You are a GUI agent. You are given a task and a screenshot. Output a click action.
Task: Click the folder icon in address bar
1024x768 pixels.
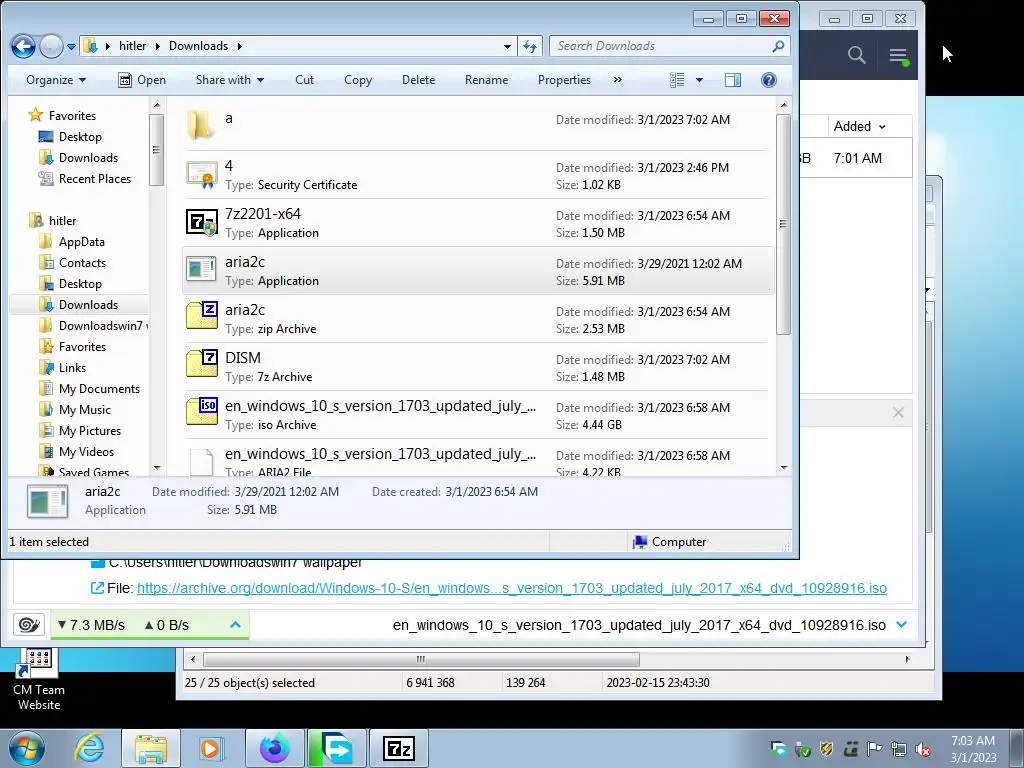pos(91,46)
